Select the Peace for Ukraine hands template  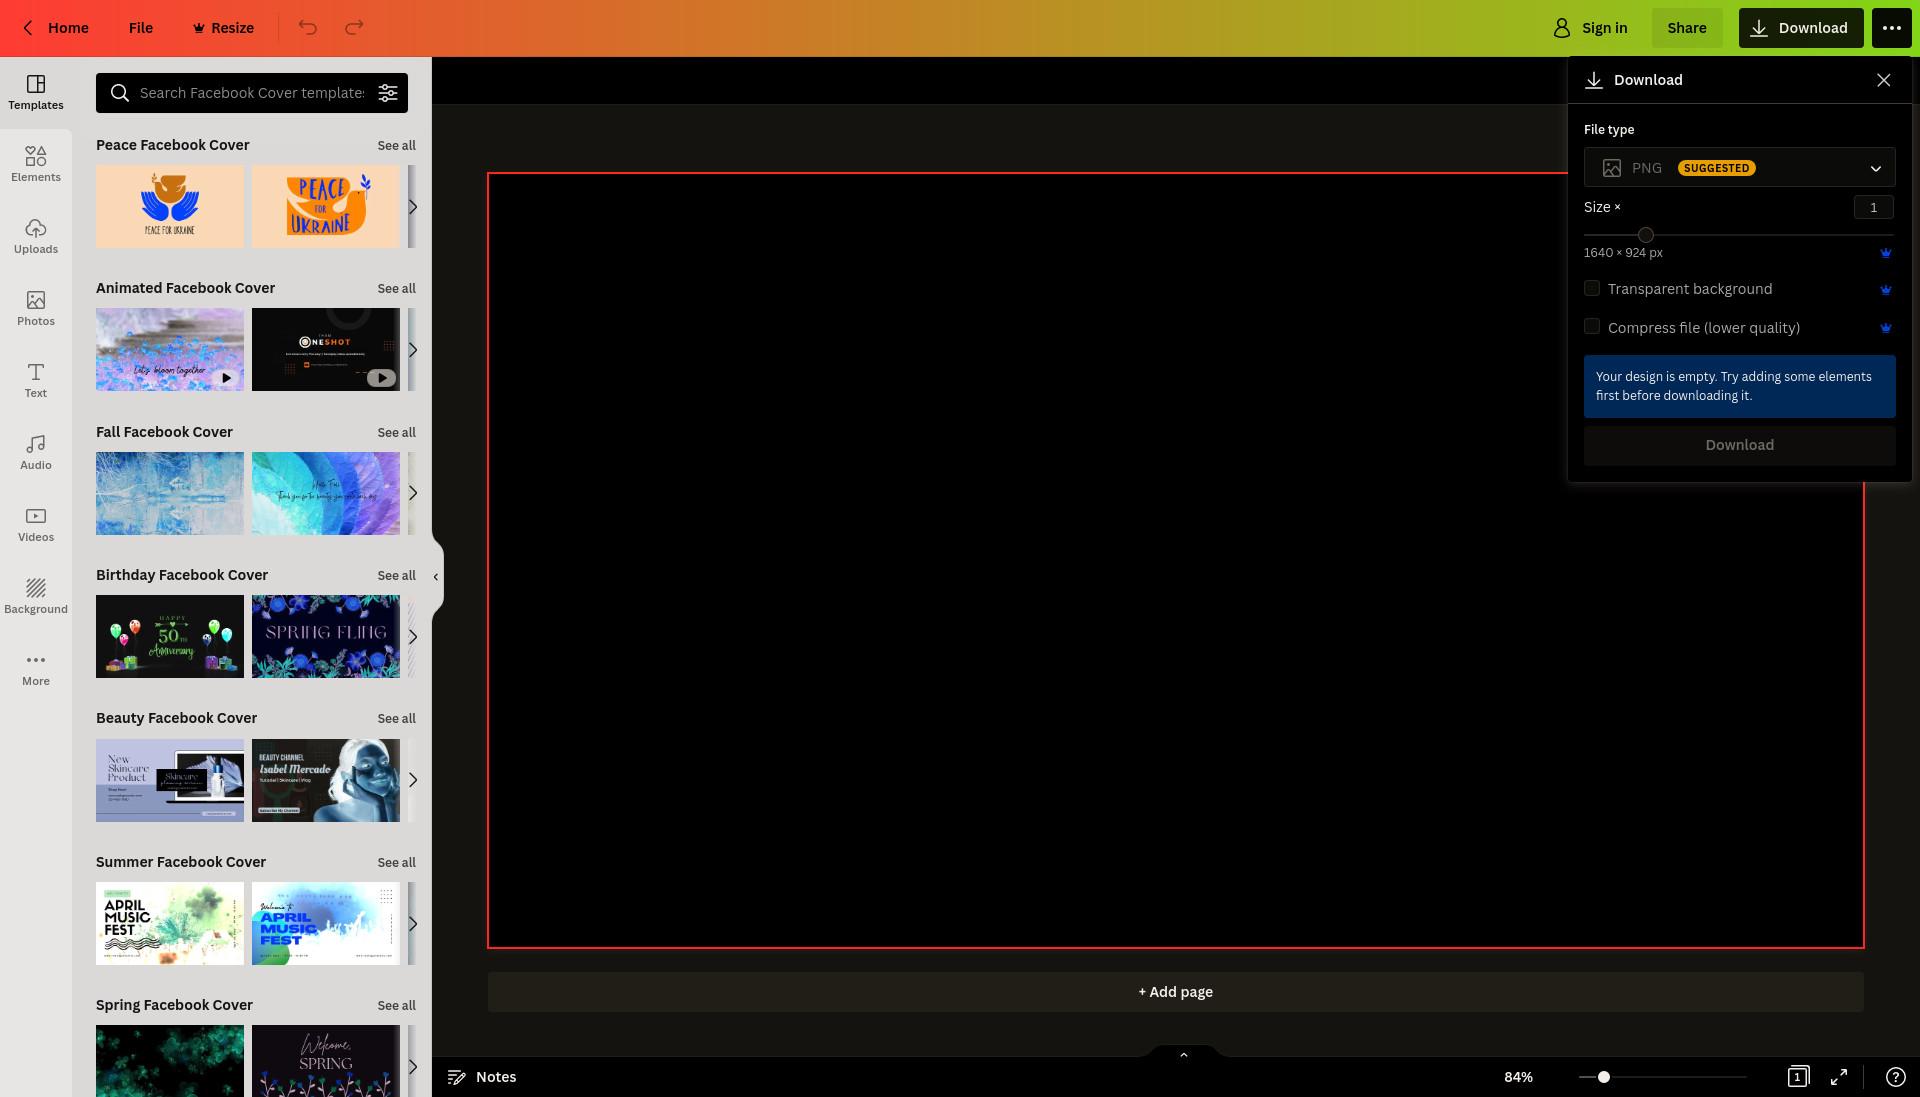point(170,207)
